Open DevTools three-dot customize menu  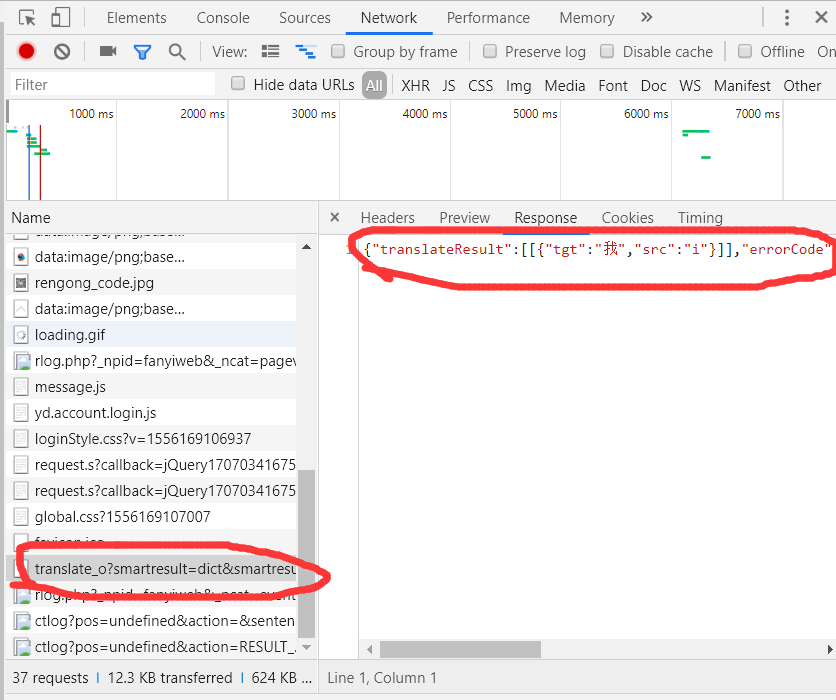click(786, 18)
